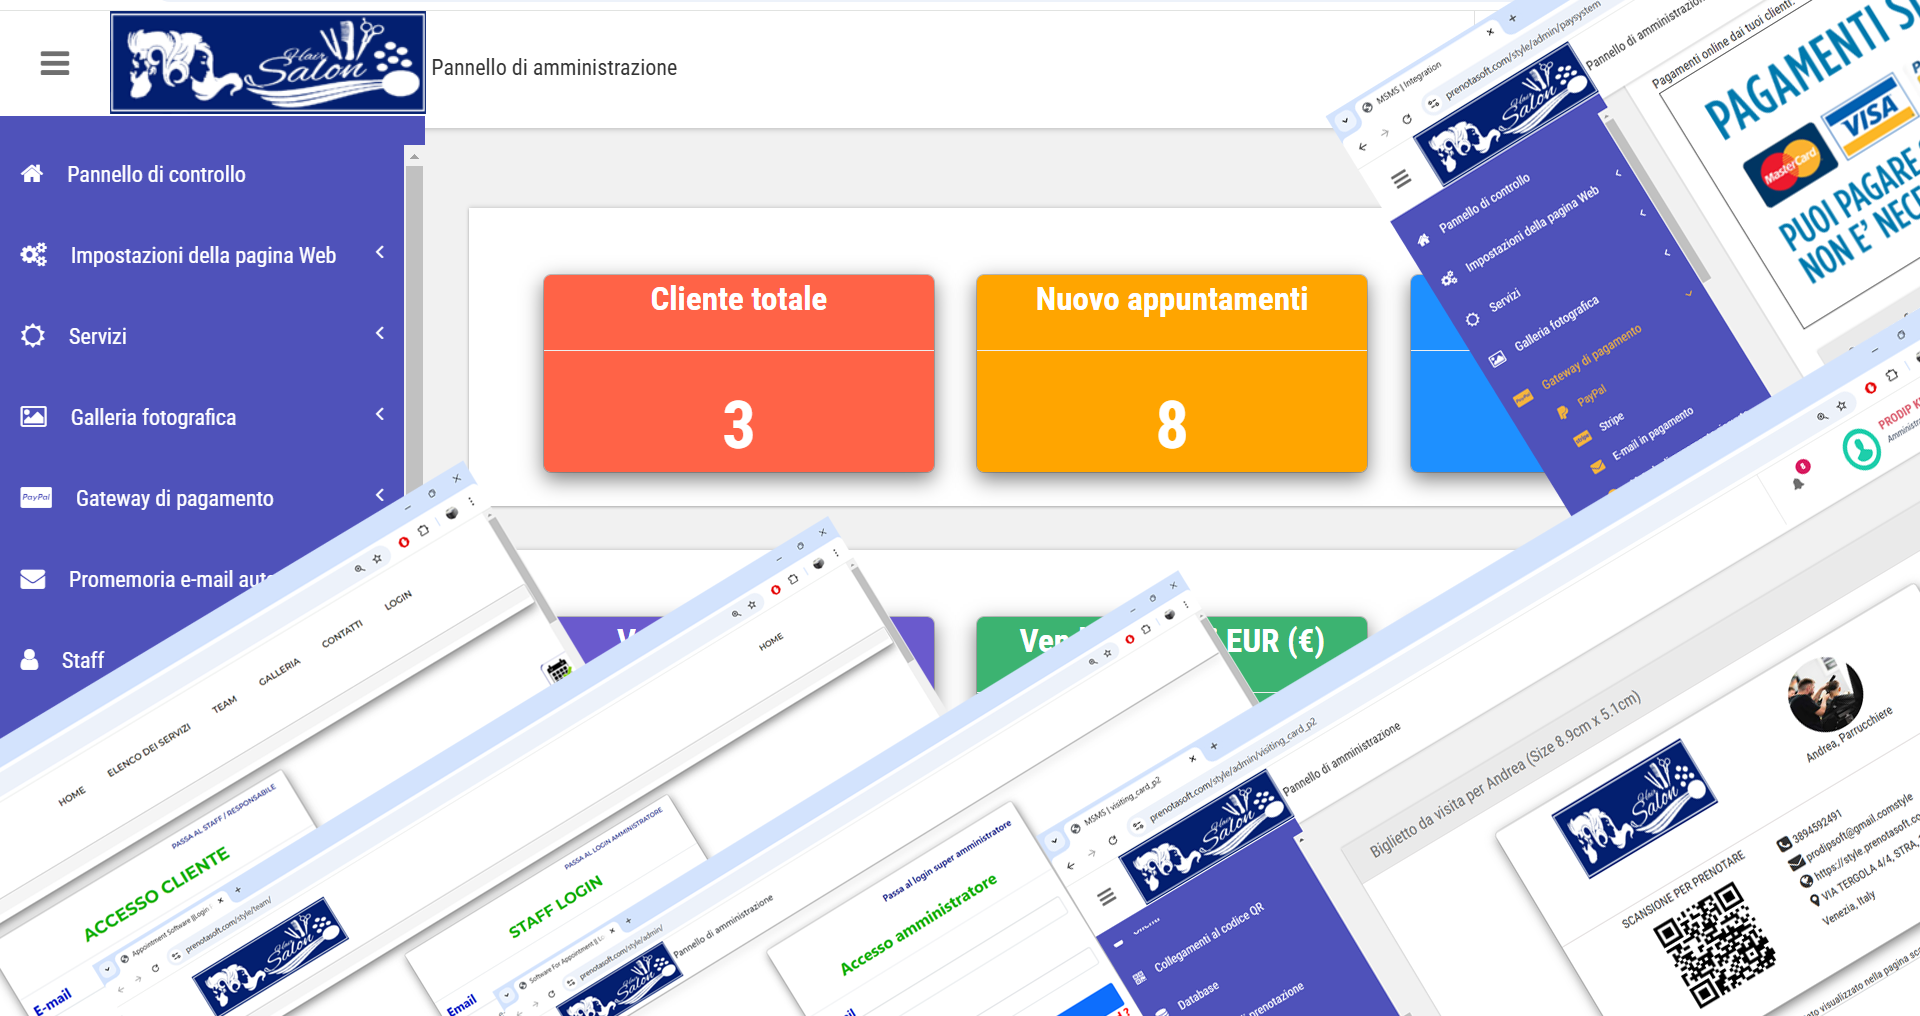Open new tab in payment gateway browser window
The width and height of the screenshot is (1920, 1016).
pos(1512,18)
